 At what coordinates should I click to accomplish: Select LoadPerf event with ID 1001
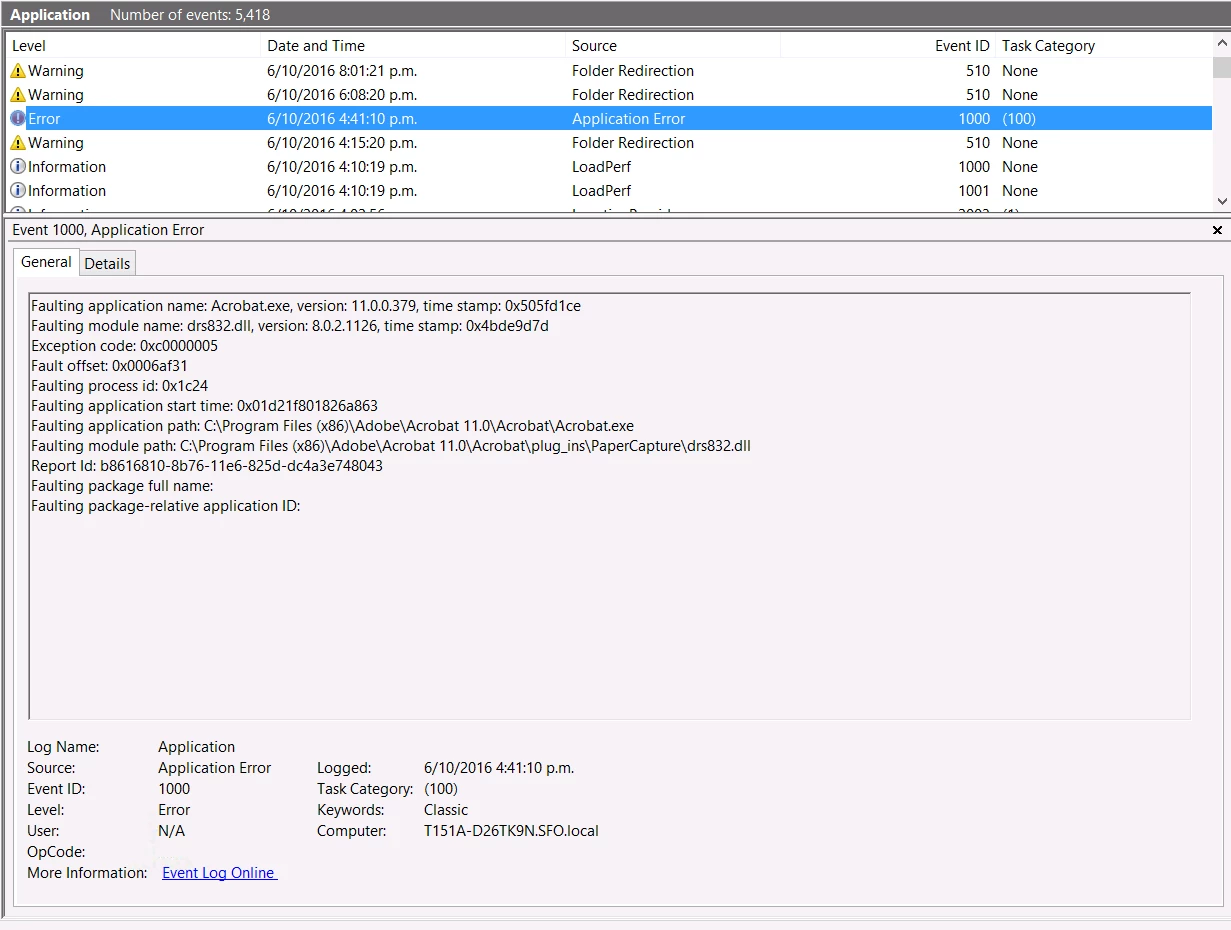click(609, 191)
